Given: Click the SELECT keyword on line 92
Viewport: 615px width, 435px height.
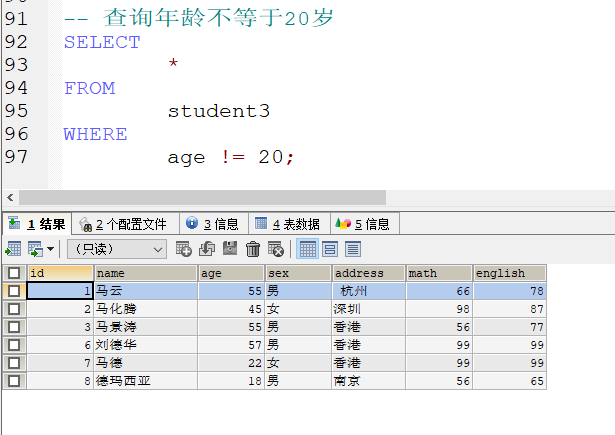Looking at the screenshot, I should (x=102, y=42).
